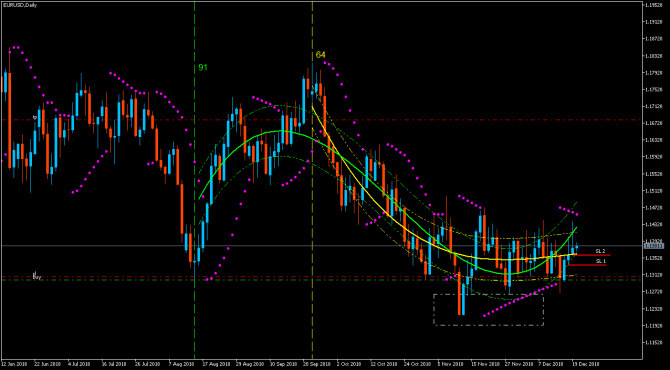Select the yellow dashed vertical line
670x370 pixels.
(312, 179)
